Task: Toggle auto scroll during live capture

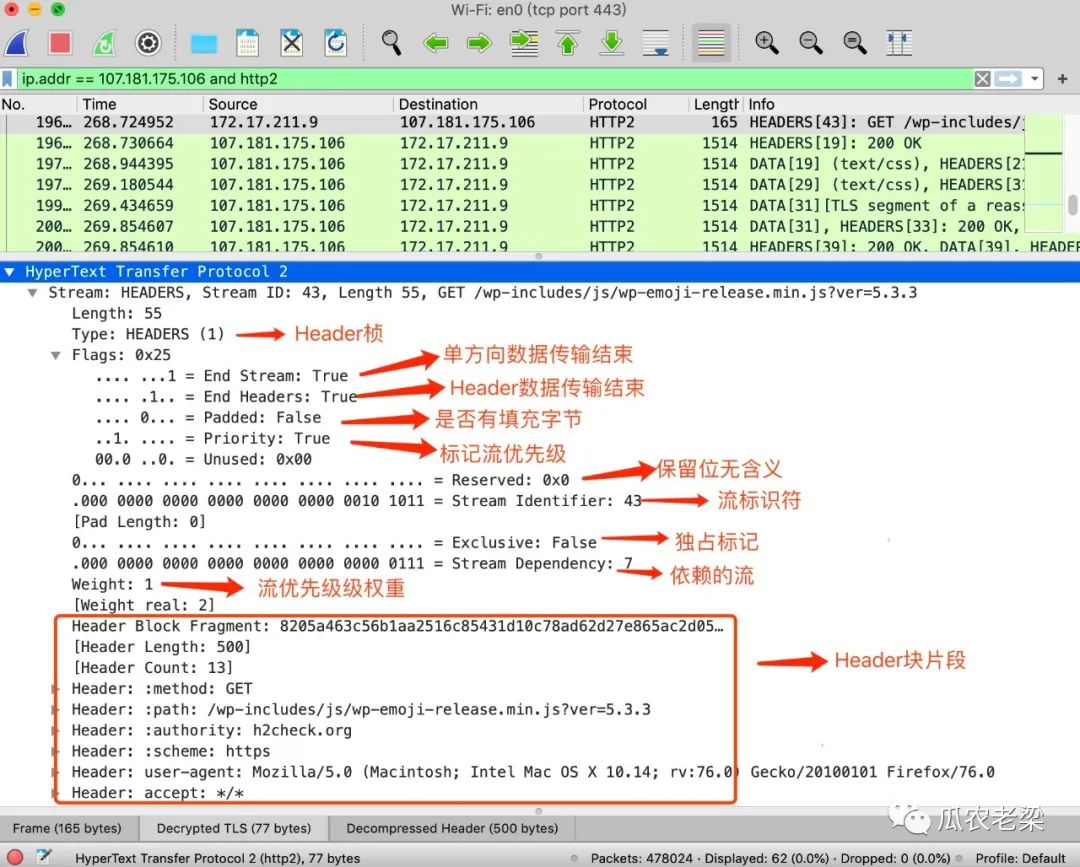Action: [x=655, y=43]
